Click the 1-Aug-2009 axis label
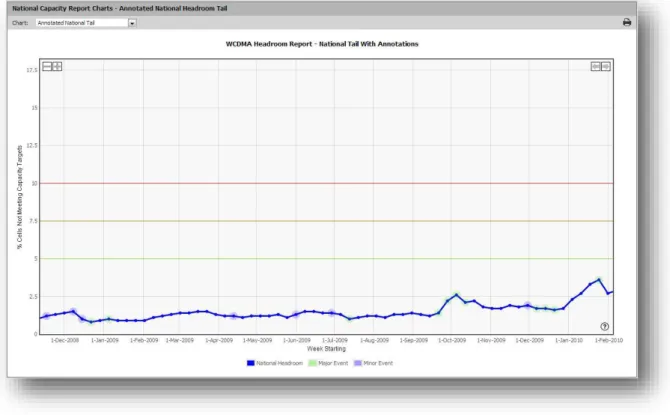The image size is (670, 415). click(375, 340)
